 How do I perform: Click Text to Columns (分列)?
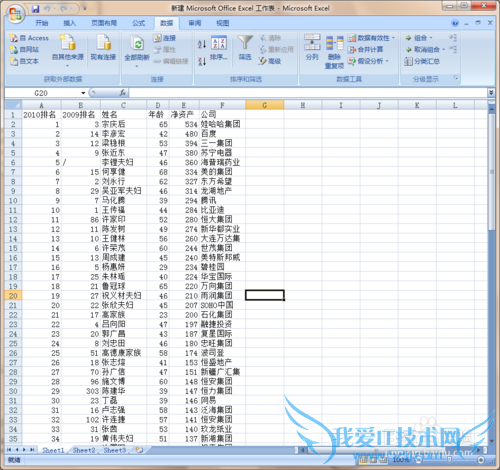(312, 47)
